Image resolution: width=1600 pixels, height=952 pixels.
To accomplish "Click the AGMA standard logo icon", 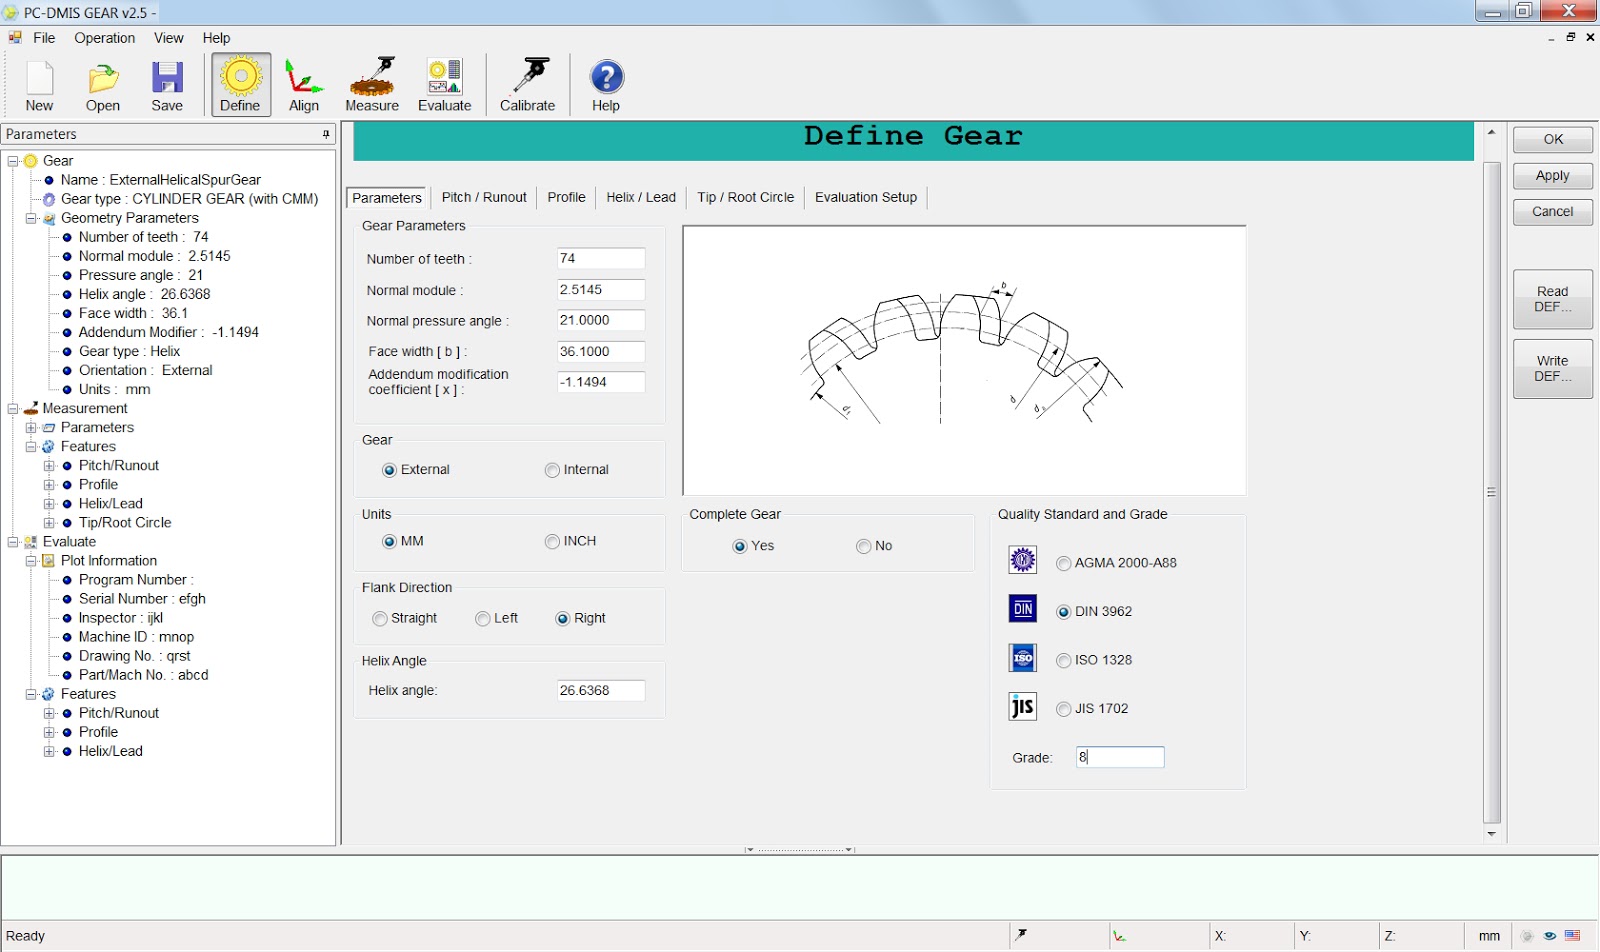I will 1022,560.
